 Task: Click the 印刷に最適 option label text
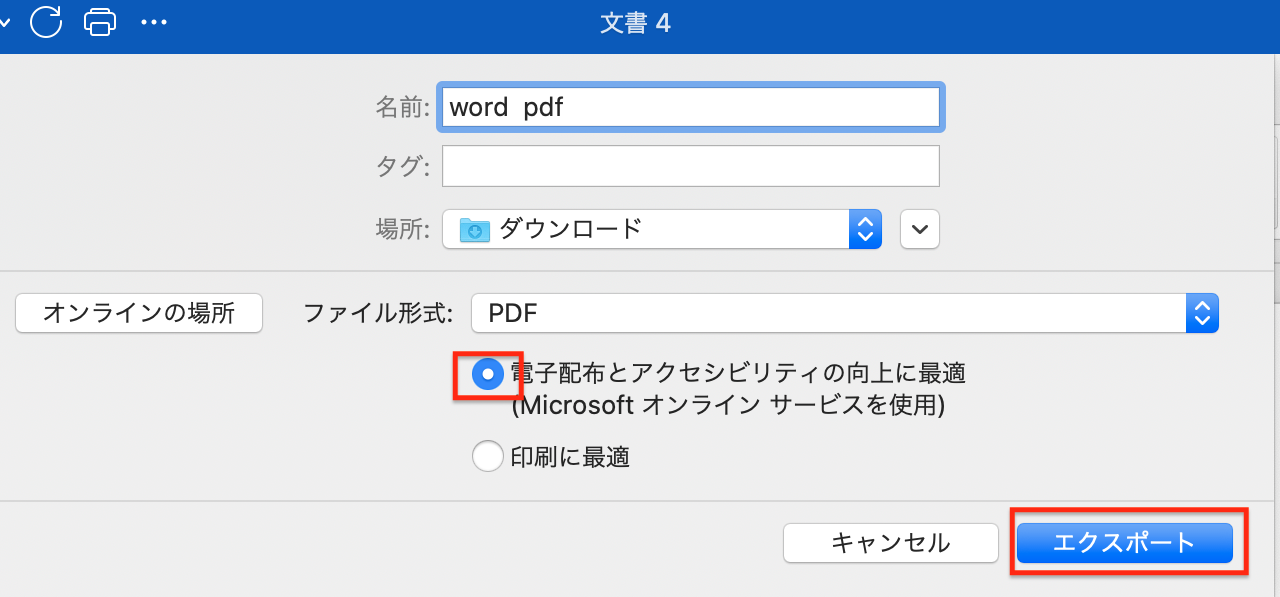pos(570,458)
